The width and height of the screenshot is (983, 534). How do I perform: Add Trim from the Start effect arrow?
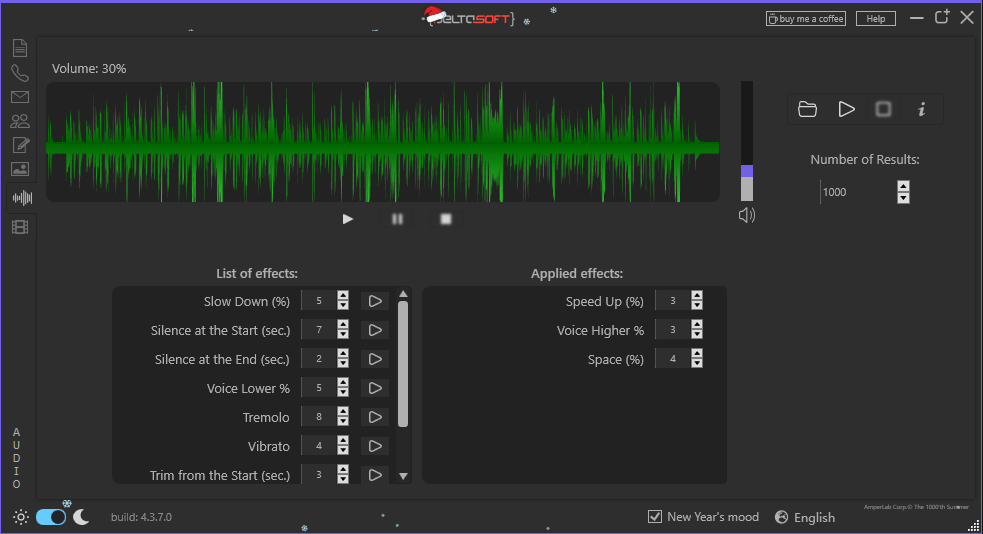point(375,474)
